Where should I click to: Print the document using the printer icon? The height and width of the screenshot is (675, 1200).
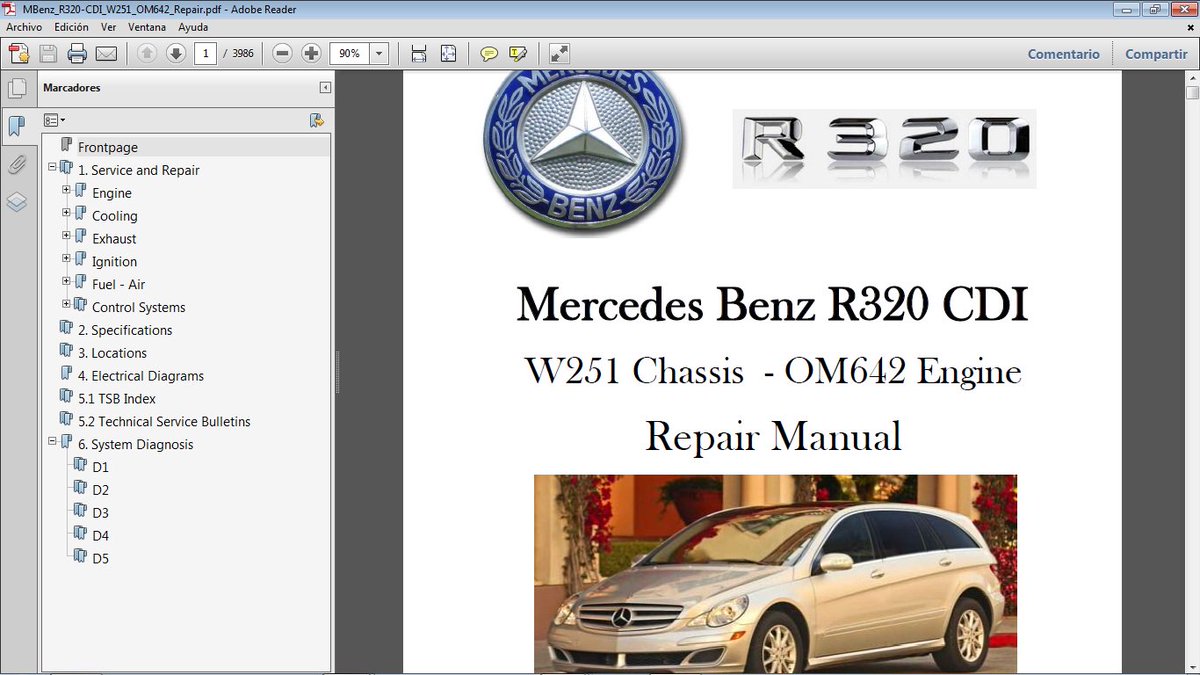(77, 53)
